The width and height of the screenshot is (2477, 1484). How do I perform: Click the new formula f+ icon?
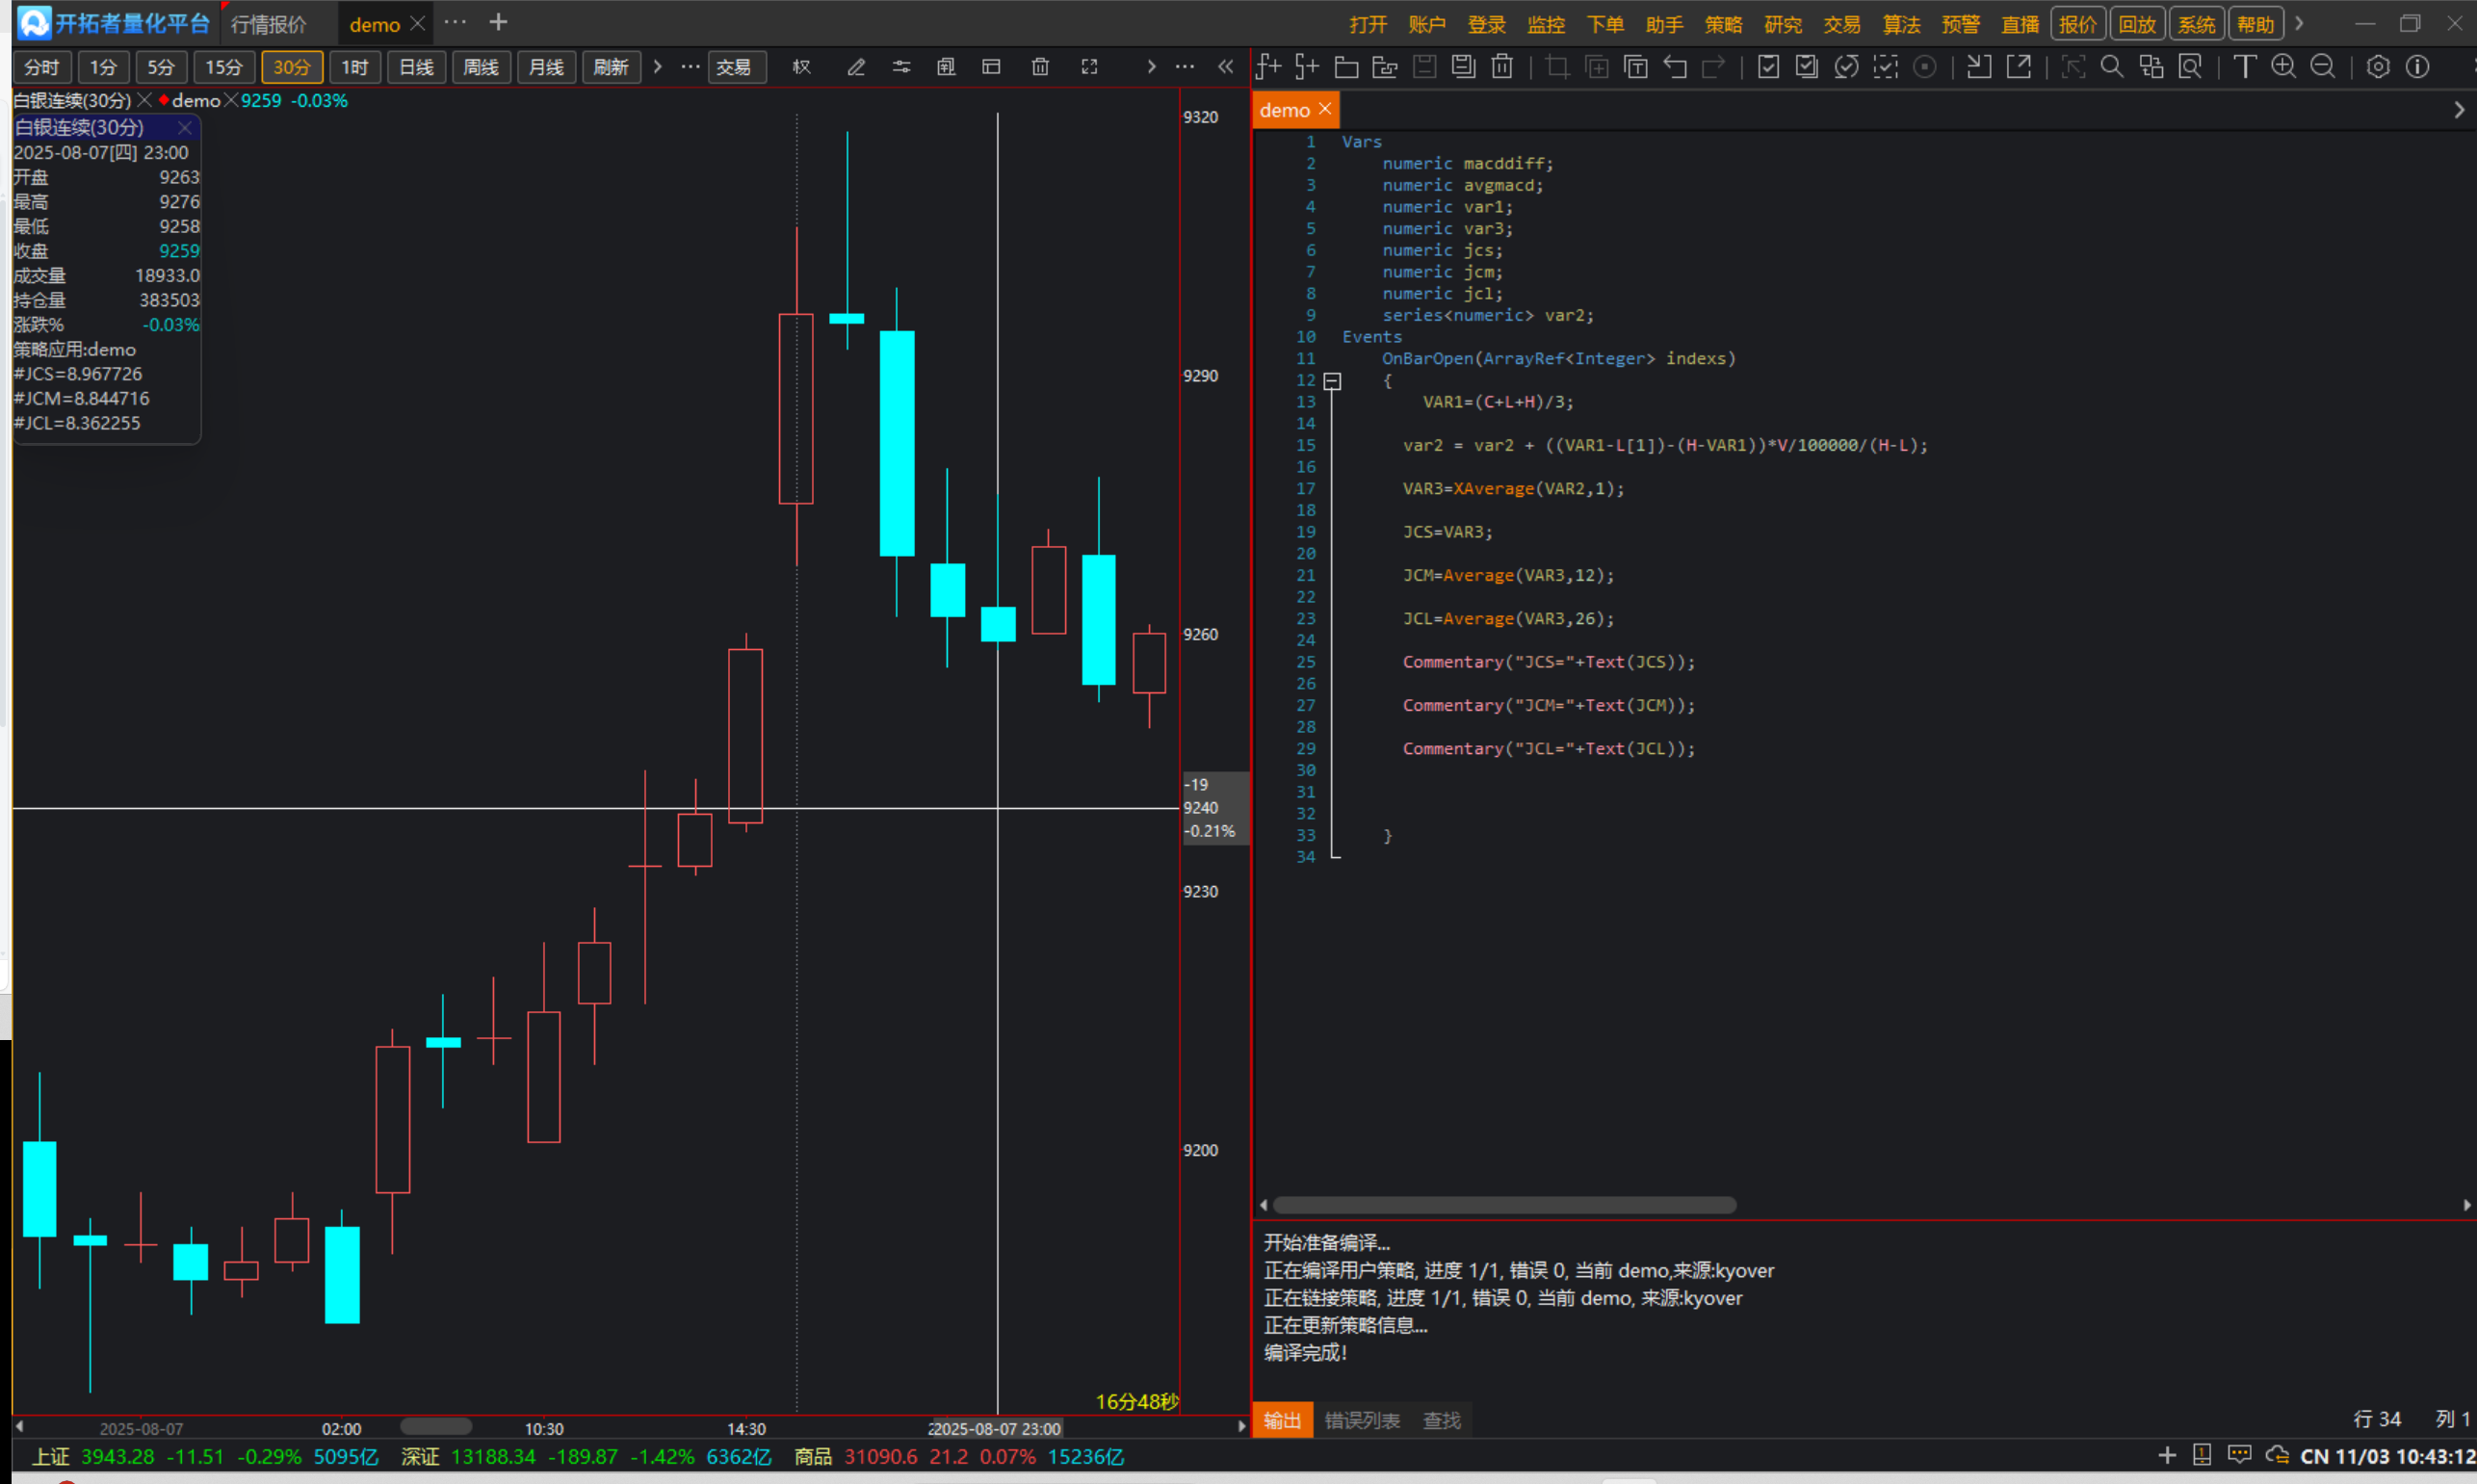[1268, 67]
